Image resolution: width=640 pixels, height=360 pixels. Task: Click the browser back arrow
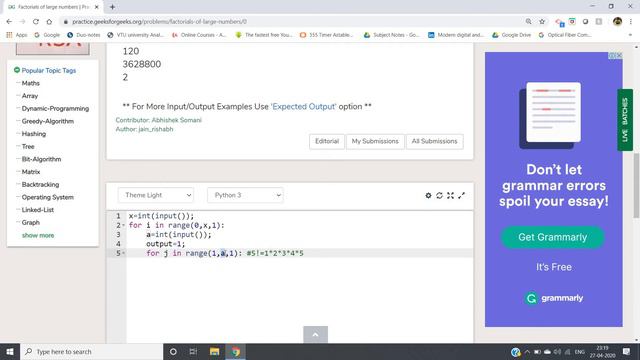(x=9, y=22)
